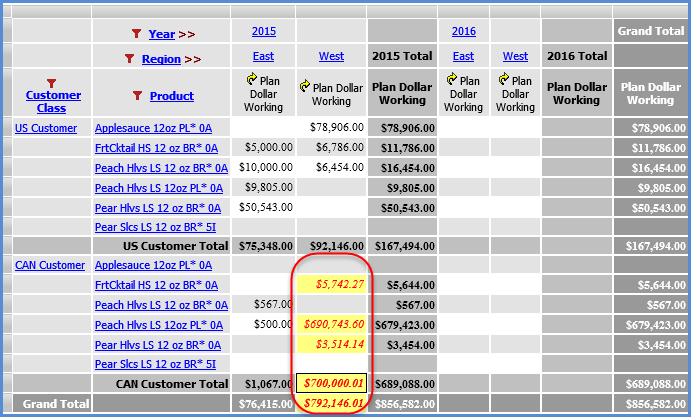Click the CAN Customer row link
Image resolution: width=691 pixels, height=417 pixels.
(50, 265)
